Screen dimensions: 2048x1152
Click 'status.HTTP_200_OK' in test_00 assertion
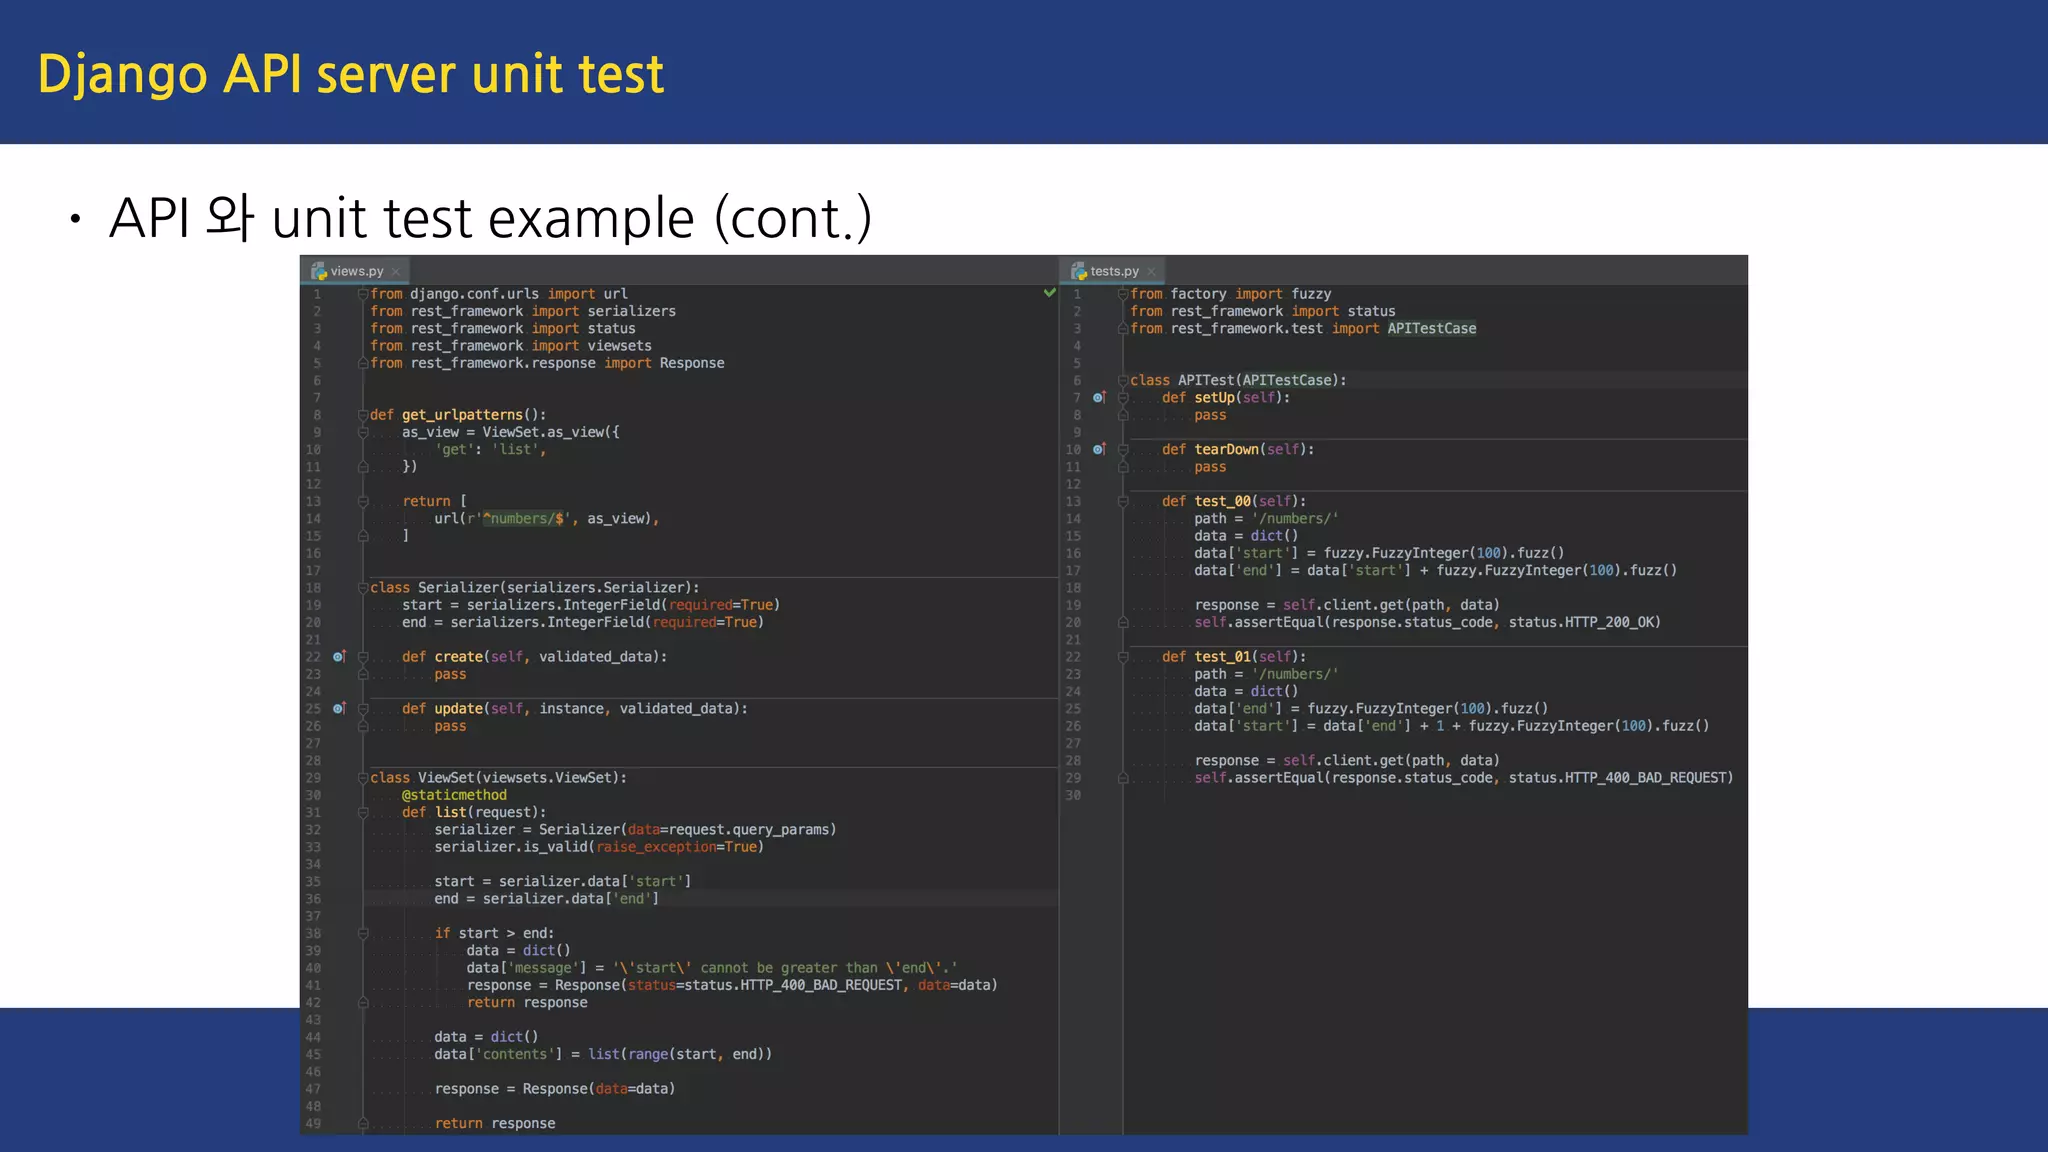tap(1581, 623)
